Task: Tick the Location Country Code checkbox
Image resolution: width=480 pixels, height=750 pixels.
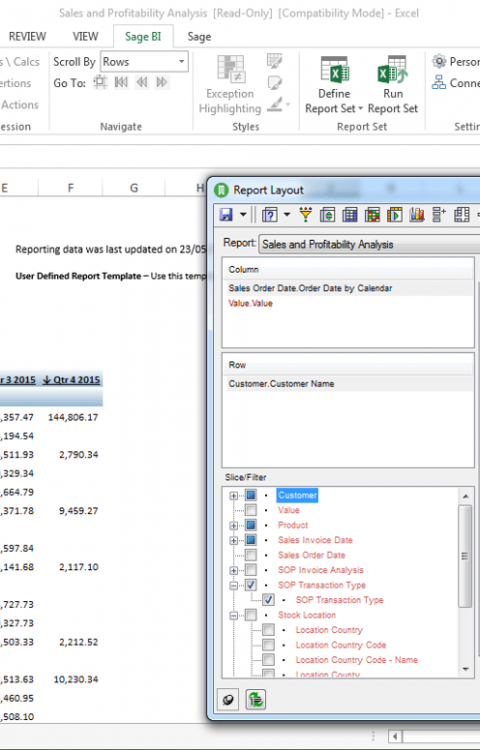Action: click(x=268, y=645)
